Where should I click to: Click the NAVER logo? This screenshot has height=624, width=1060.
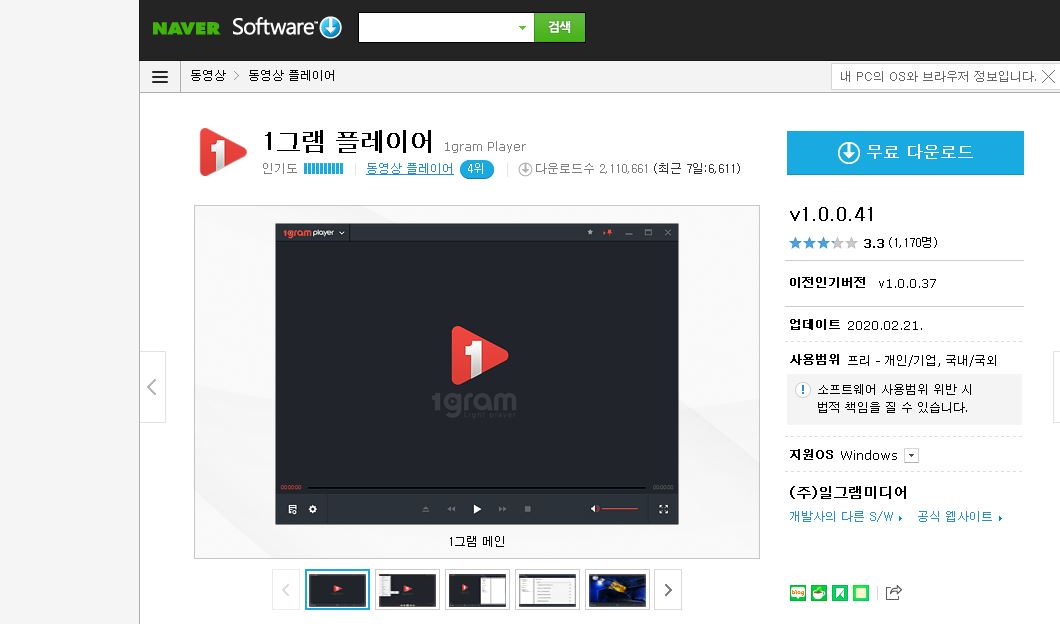click(186, 28)
